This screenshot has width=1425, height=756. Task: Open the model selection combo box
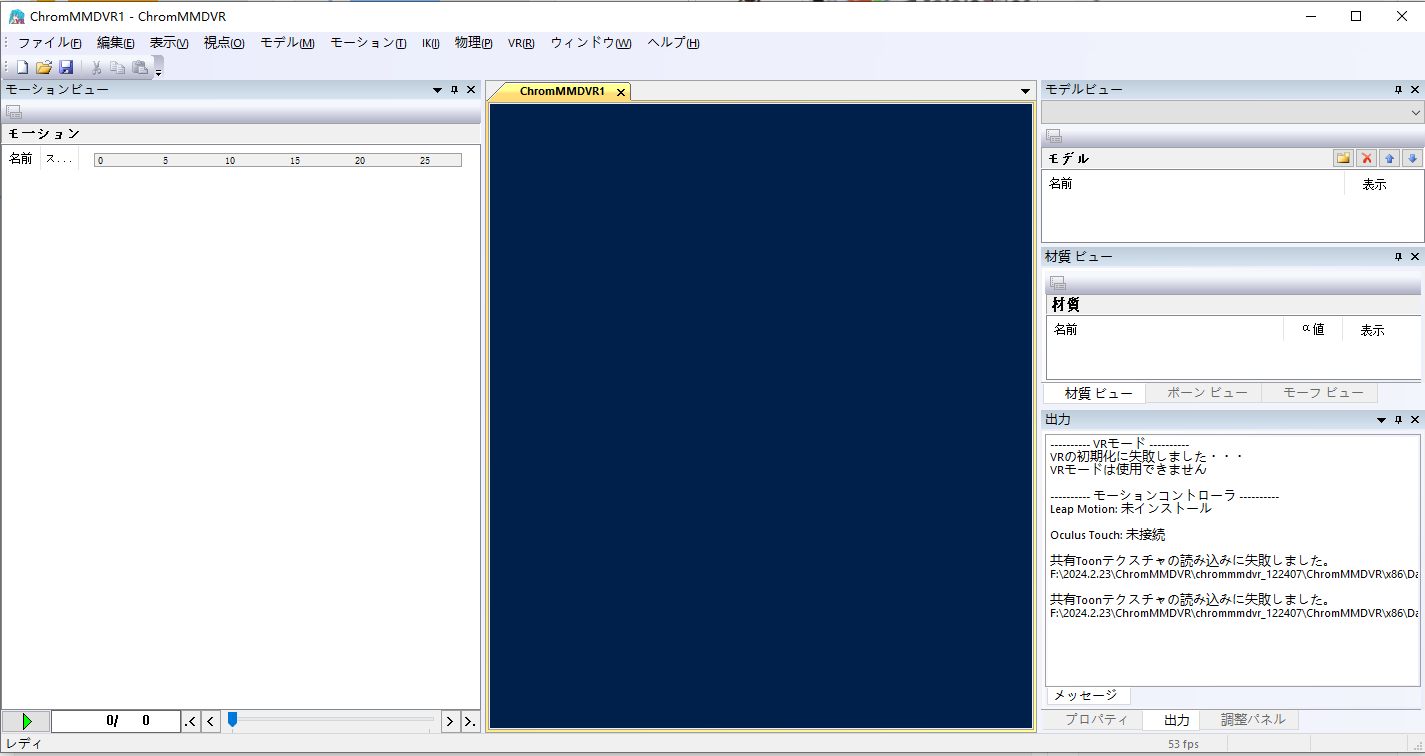pyautogui.click(x=1233, y=112)
